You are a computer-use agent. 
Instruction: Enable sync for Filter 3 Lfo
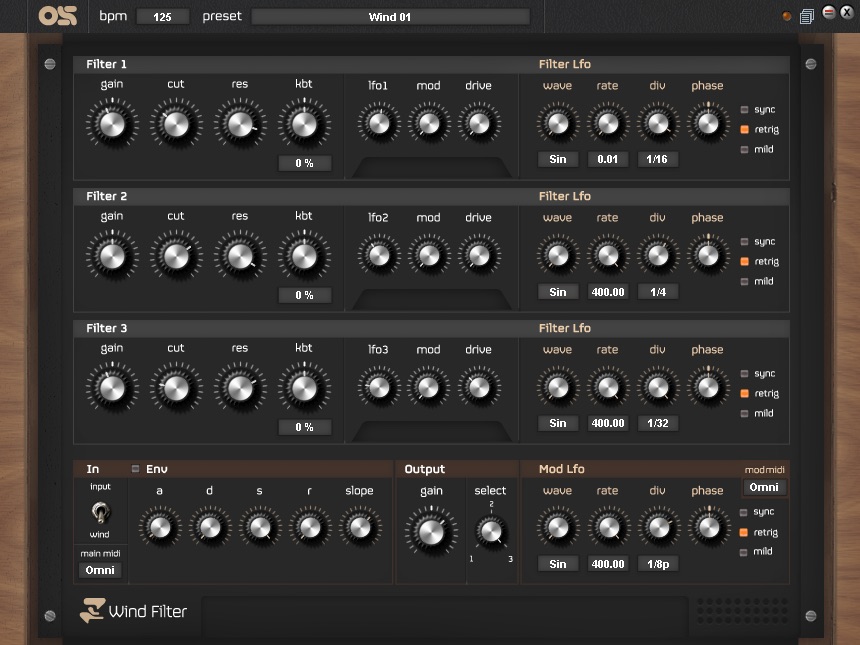(x=744, y=374)
